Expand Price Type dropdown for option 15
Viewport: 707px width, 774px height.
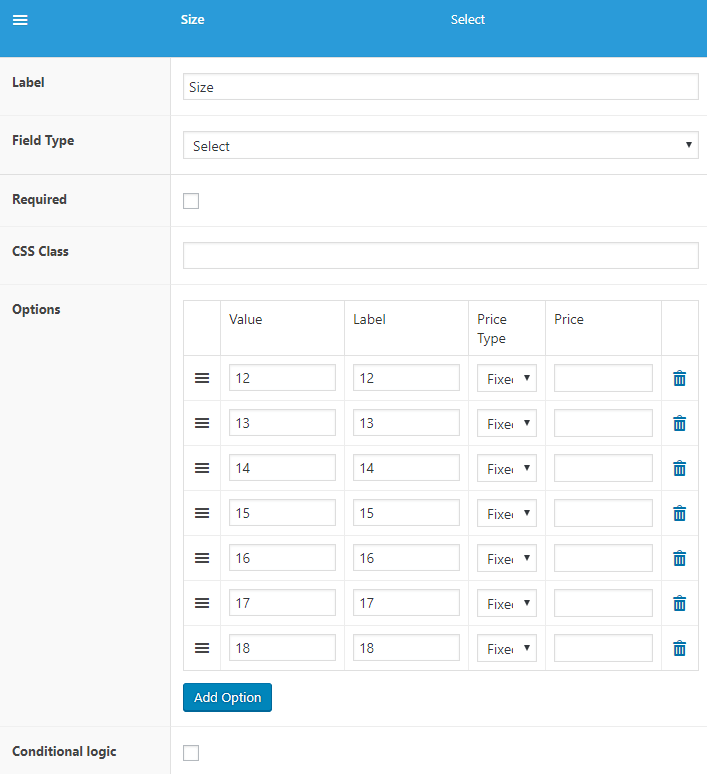pos(507,513)
